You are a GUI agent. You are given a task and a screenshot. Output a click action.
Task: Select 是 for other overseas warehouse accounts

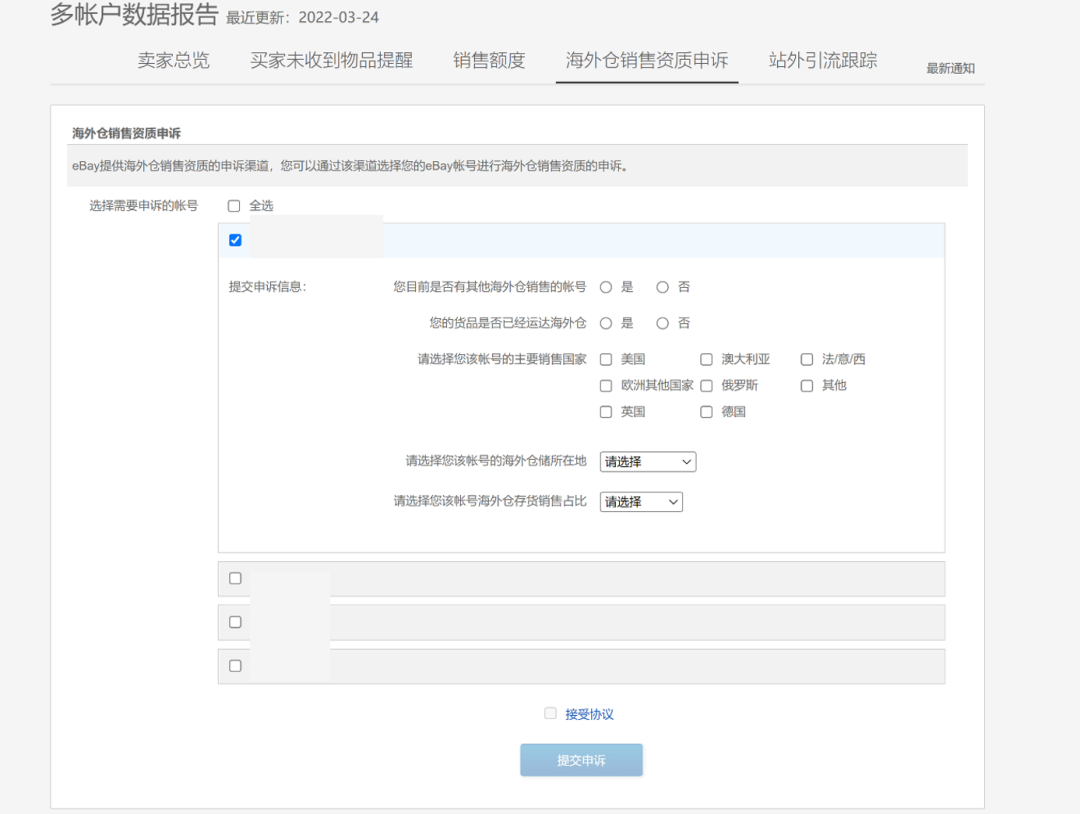pyautogui.click(x=606, y=287)
